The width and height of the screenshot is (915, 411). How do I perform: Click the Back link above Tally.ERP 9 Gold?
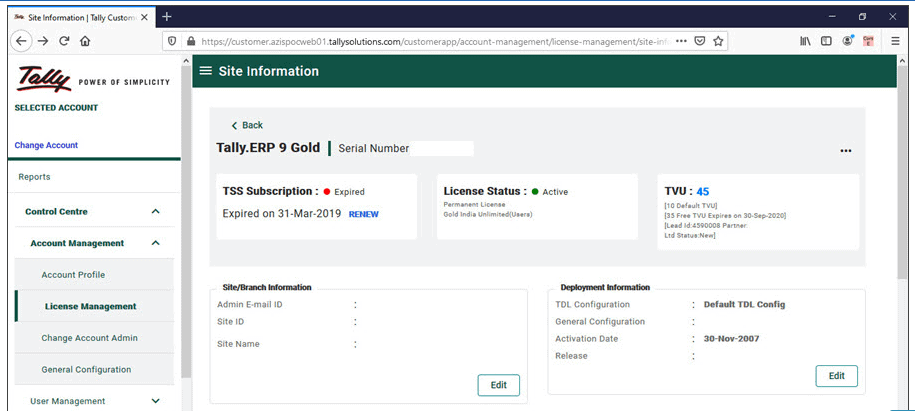pos(247,125)
